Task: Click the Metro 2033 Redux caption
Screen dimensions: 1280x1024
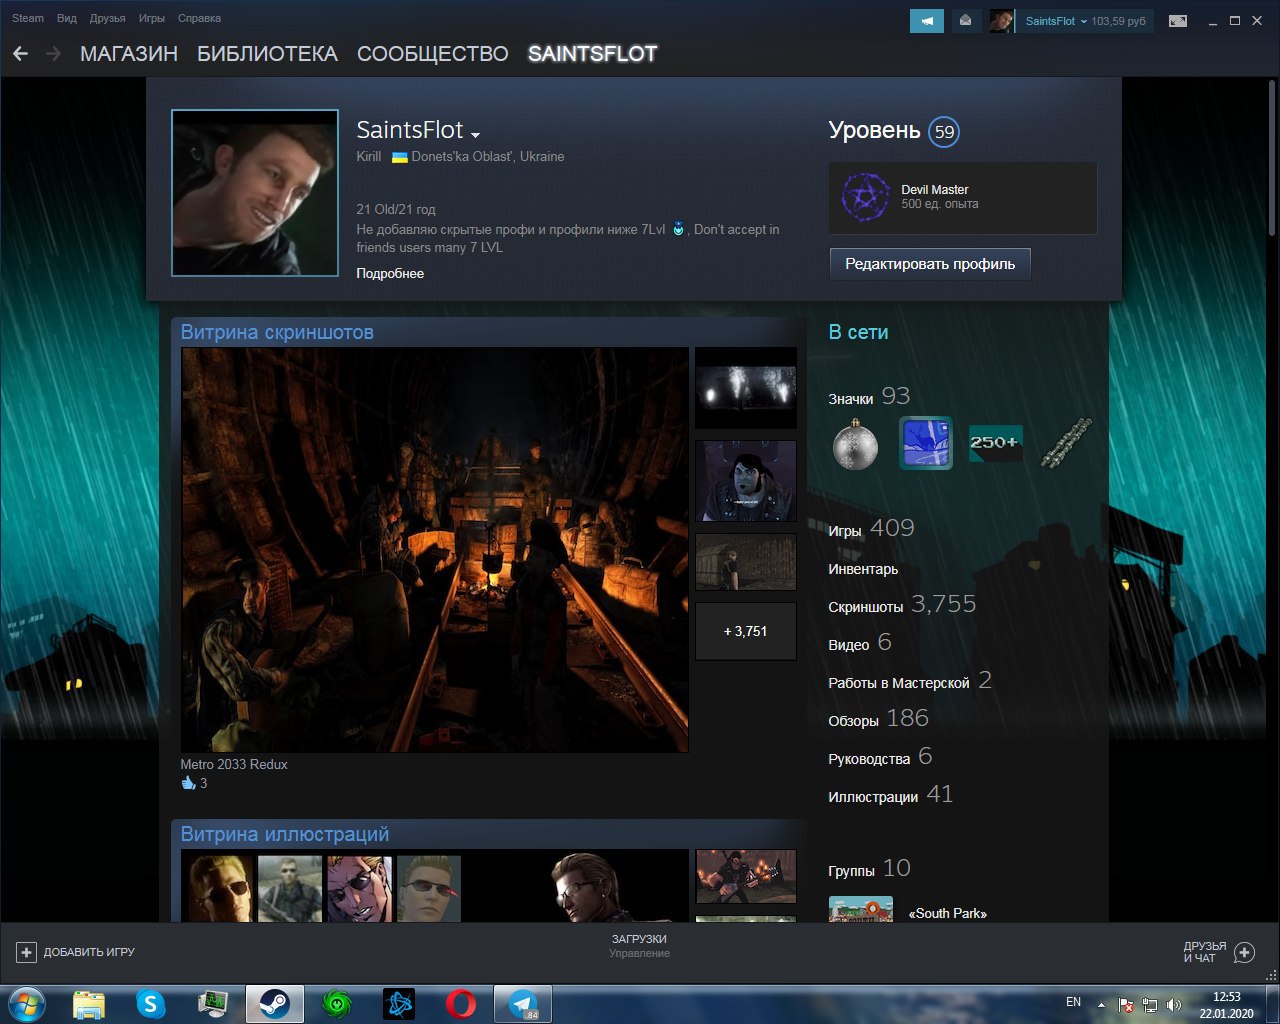Action: click(x=234, y=764)
